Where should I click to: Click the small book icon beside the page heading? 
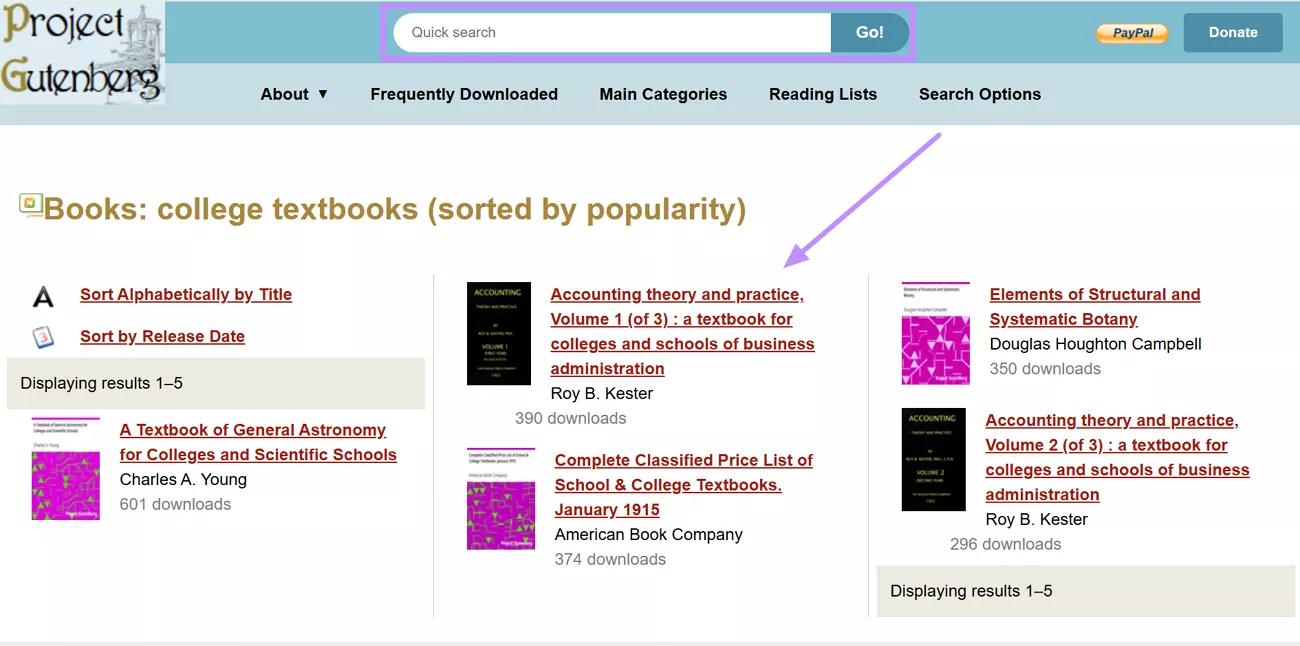coord(31,204)
